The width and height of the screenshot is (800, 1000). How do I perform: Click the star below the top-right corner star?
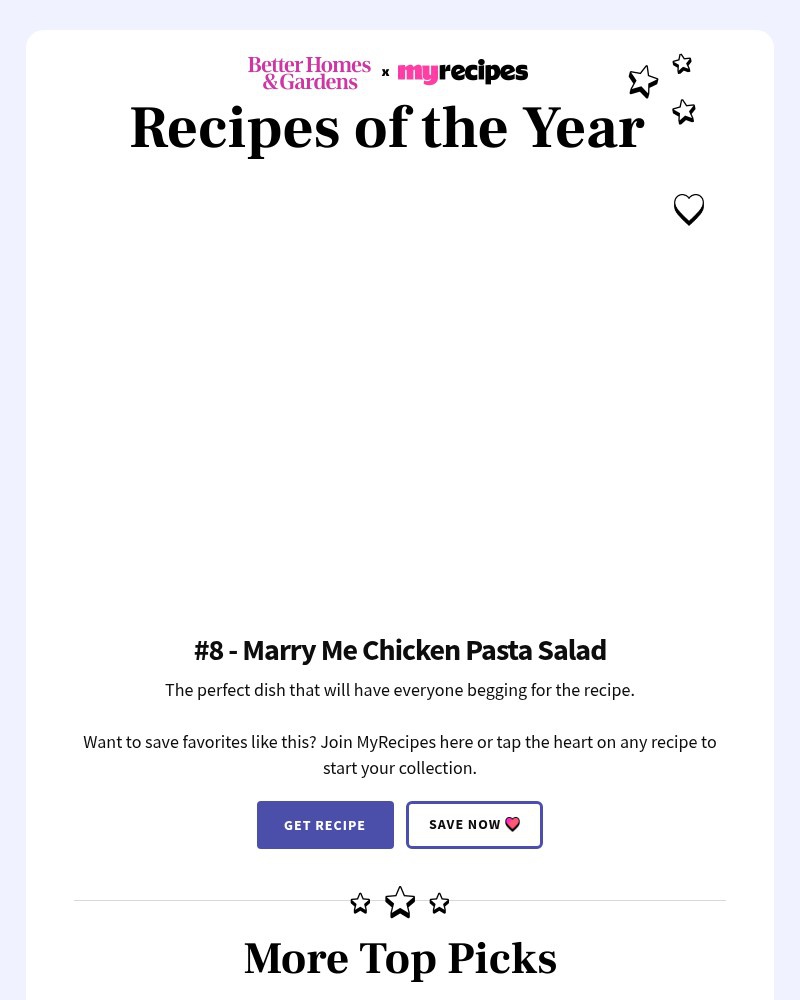coord(684,112)
